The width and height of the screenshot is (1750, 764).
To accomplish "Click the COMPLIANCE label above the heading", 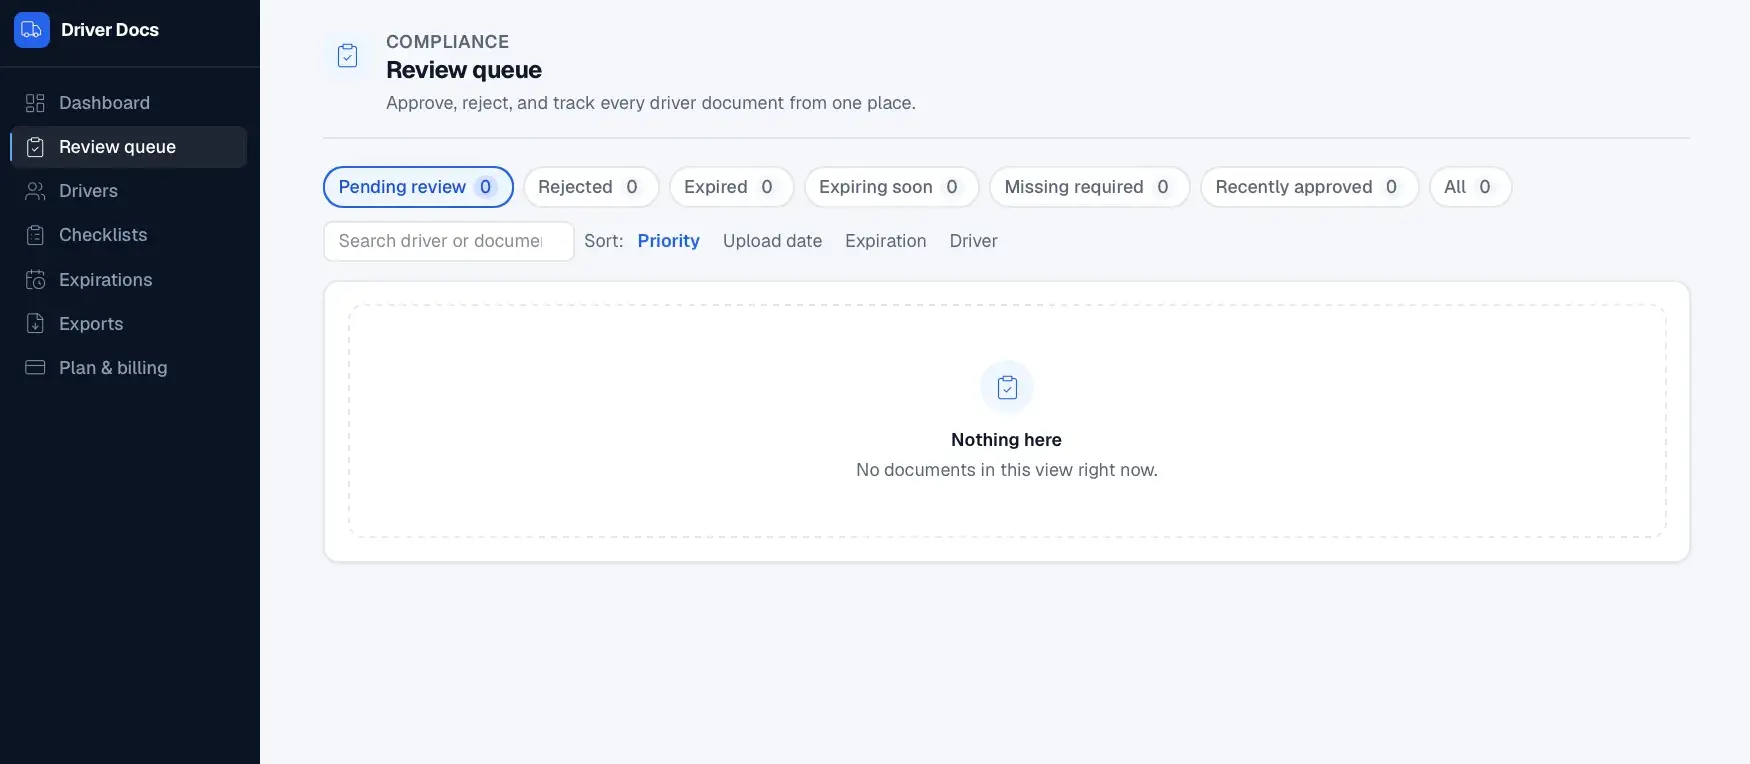I will coord(447,42).
